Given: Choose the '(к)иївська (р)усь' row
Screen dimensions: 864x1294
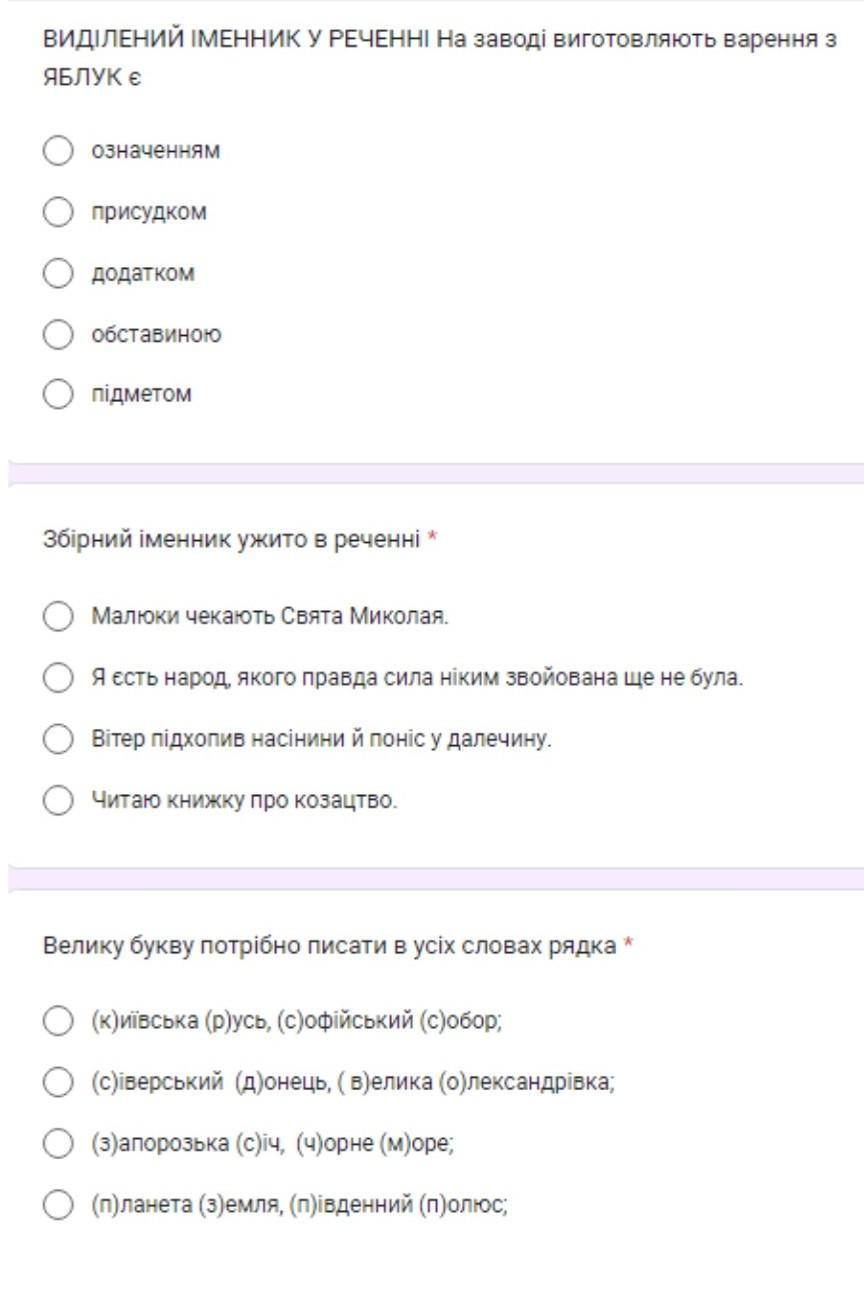Looking at the screenshot, I should click(59, 1021).
